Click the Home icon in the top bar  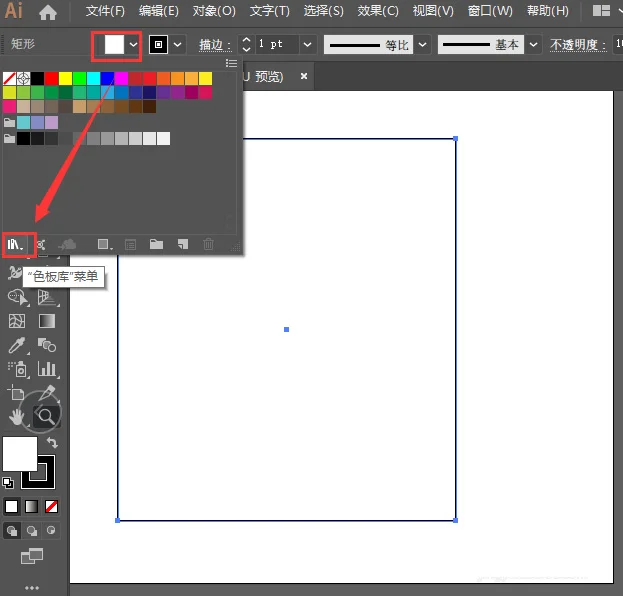point(48,13)
